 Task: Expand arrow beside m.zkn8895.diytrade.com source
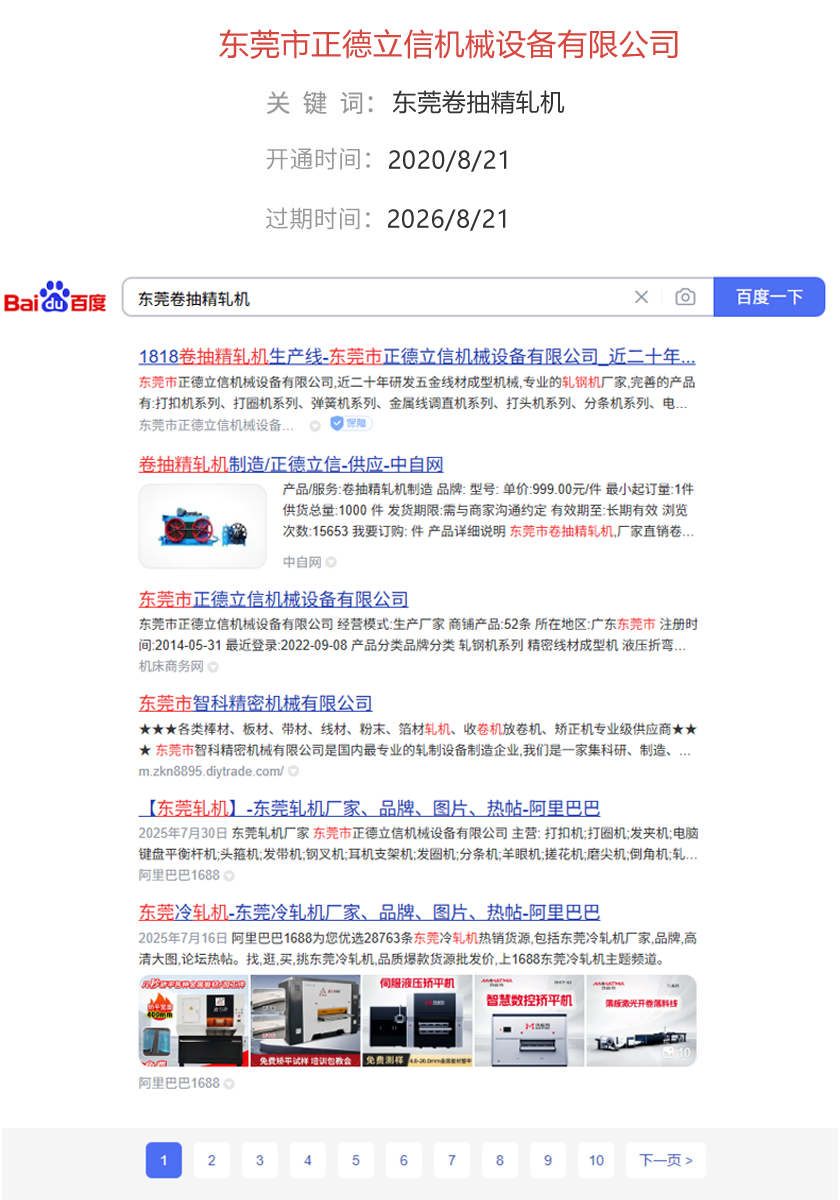(x=293, y=772)
